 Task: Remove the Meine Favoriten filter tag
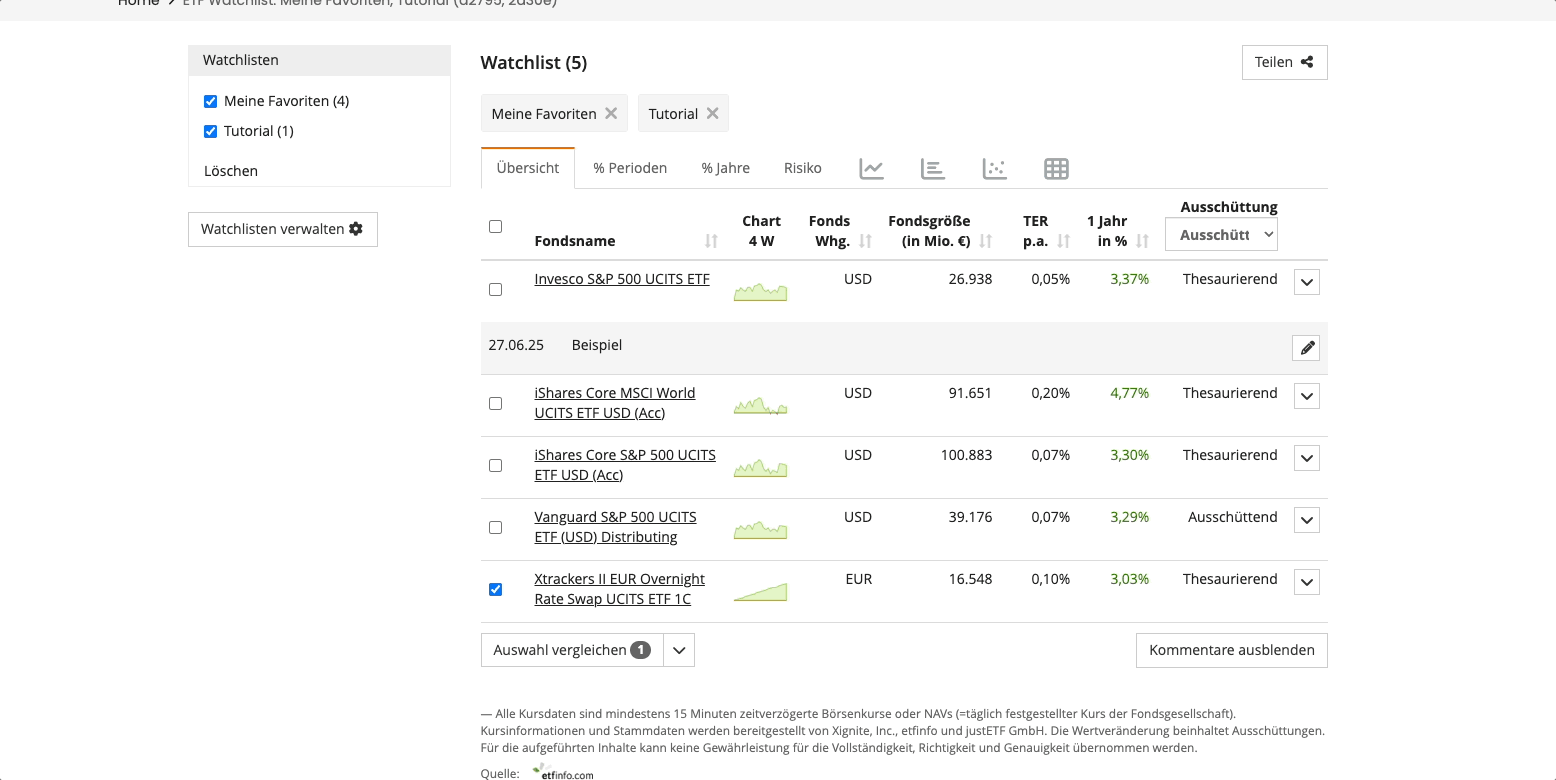pos(610,113)
